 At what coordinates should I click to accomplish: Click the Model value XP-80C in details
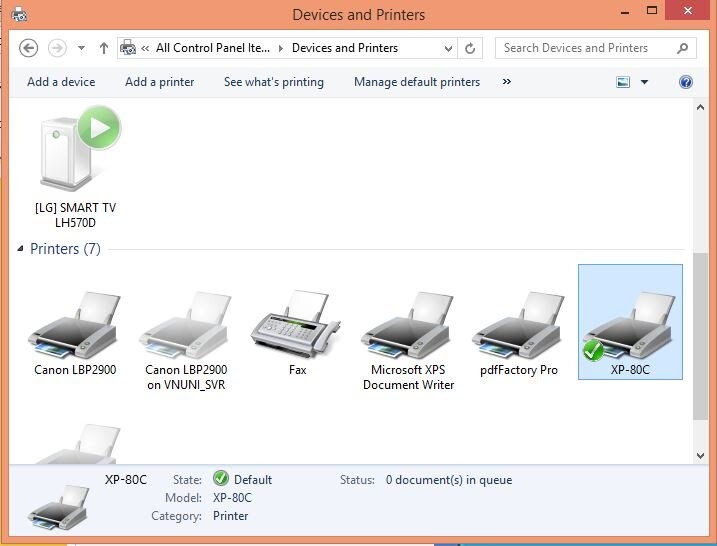click(x=232, y=498)
